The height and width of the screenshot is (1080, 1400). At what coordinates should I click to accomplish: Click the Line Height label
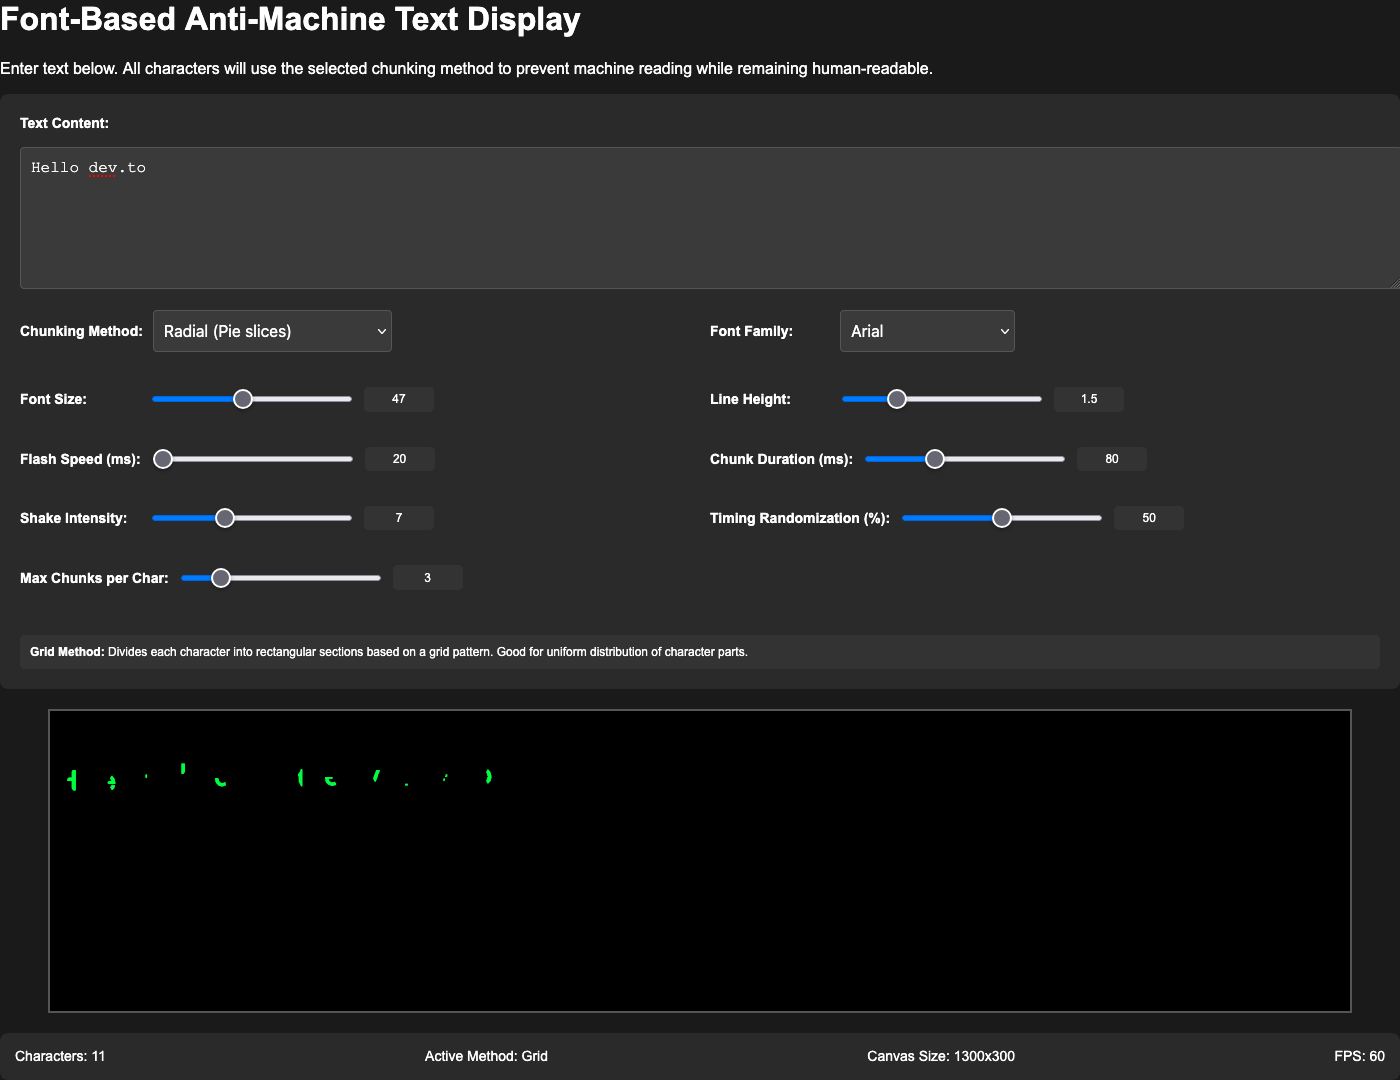[x=750, y=399]
